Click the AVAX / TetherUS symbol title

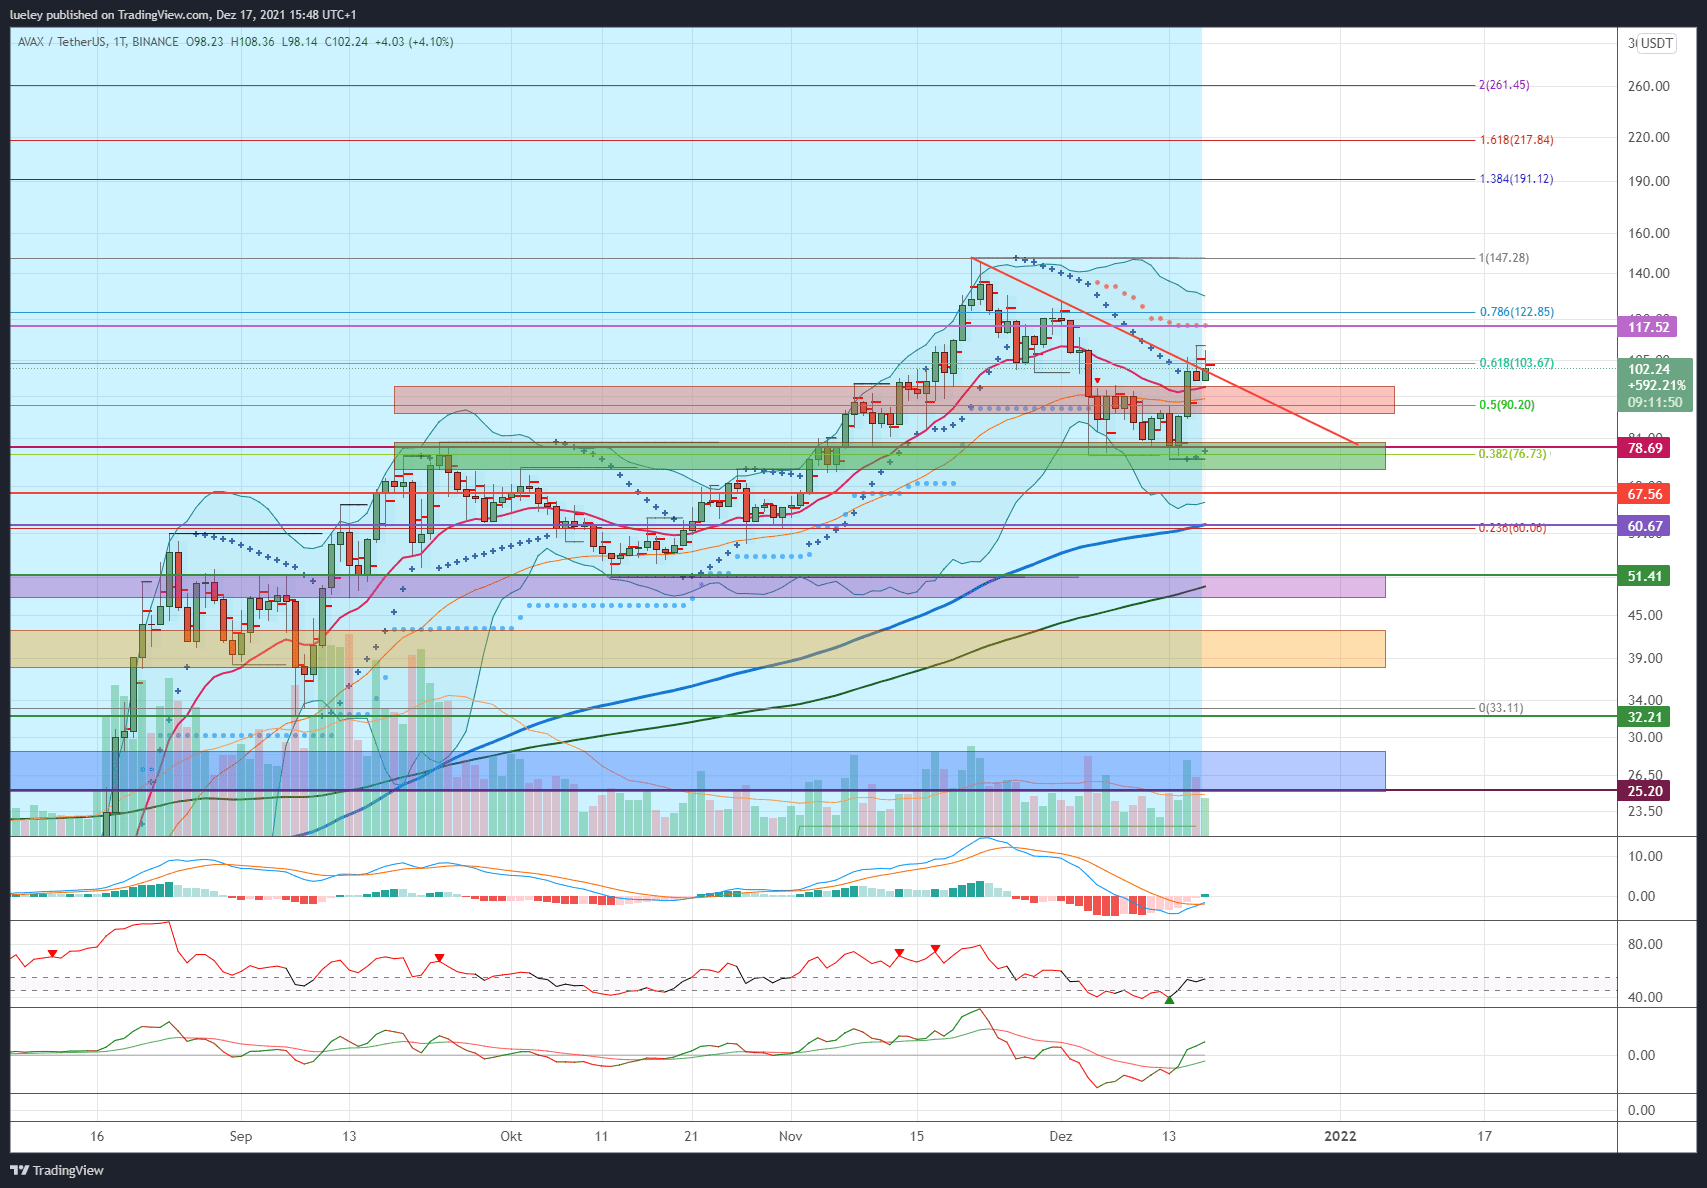point(62,42)
